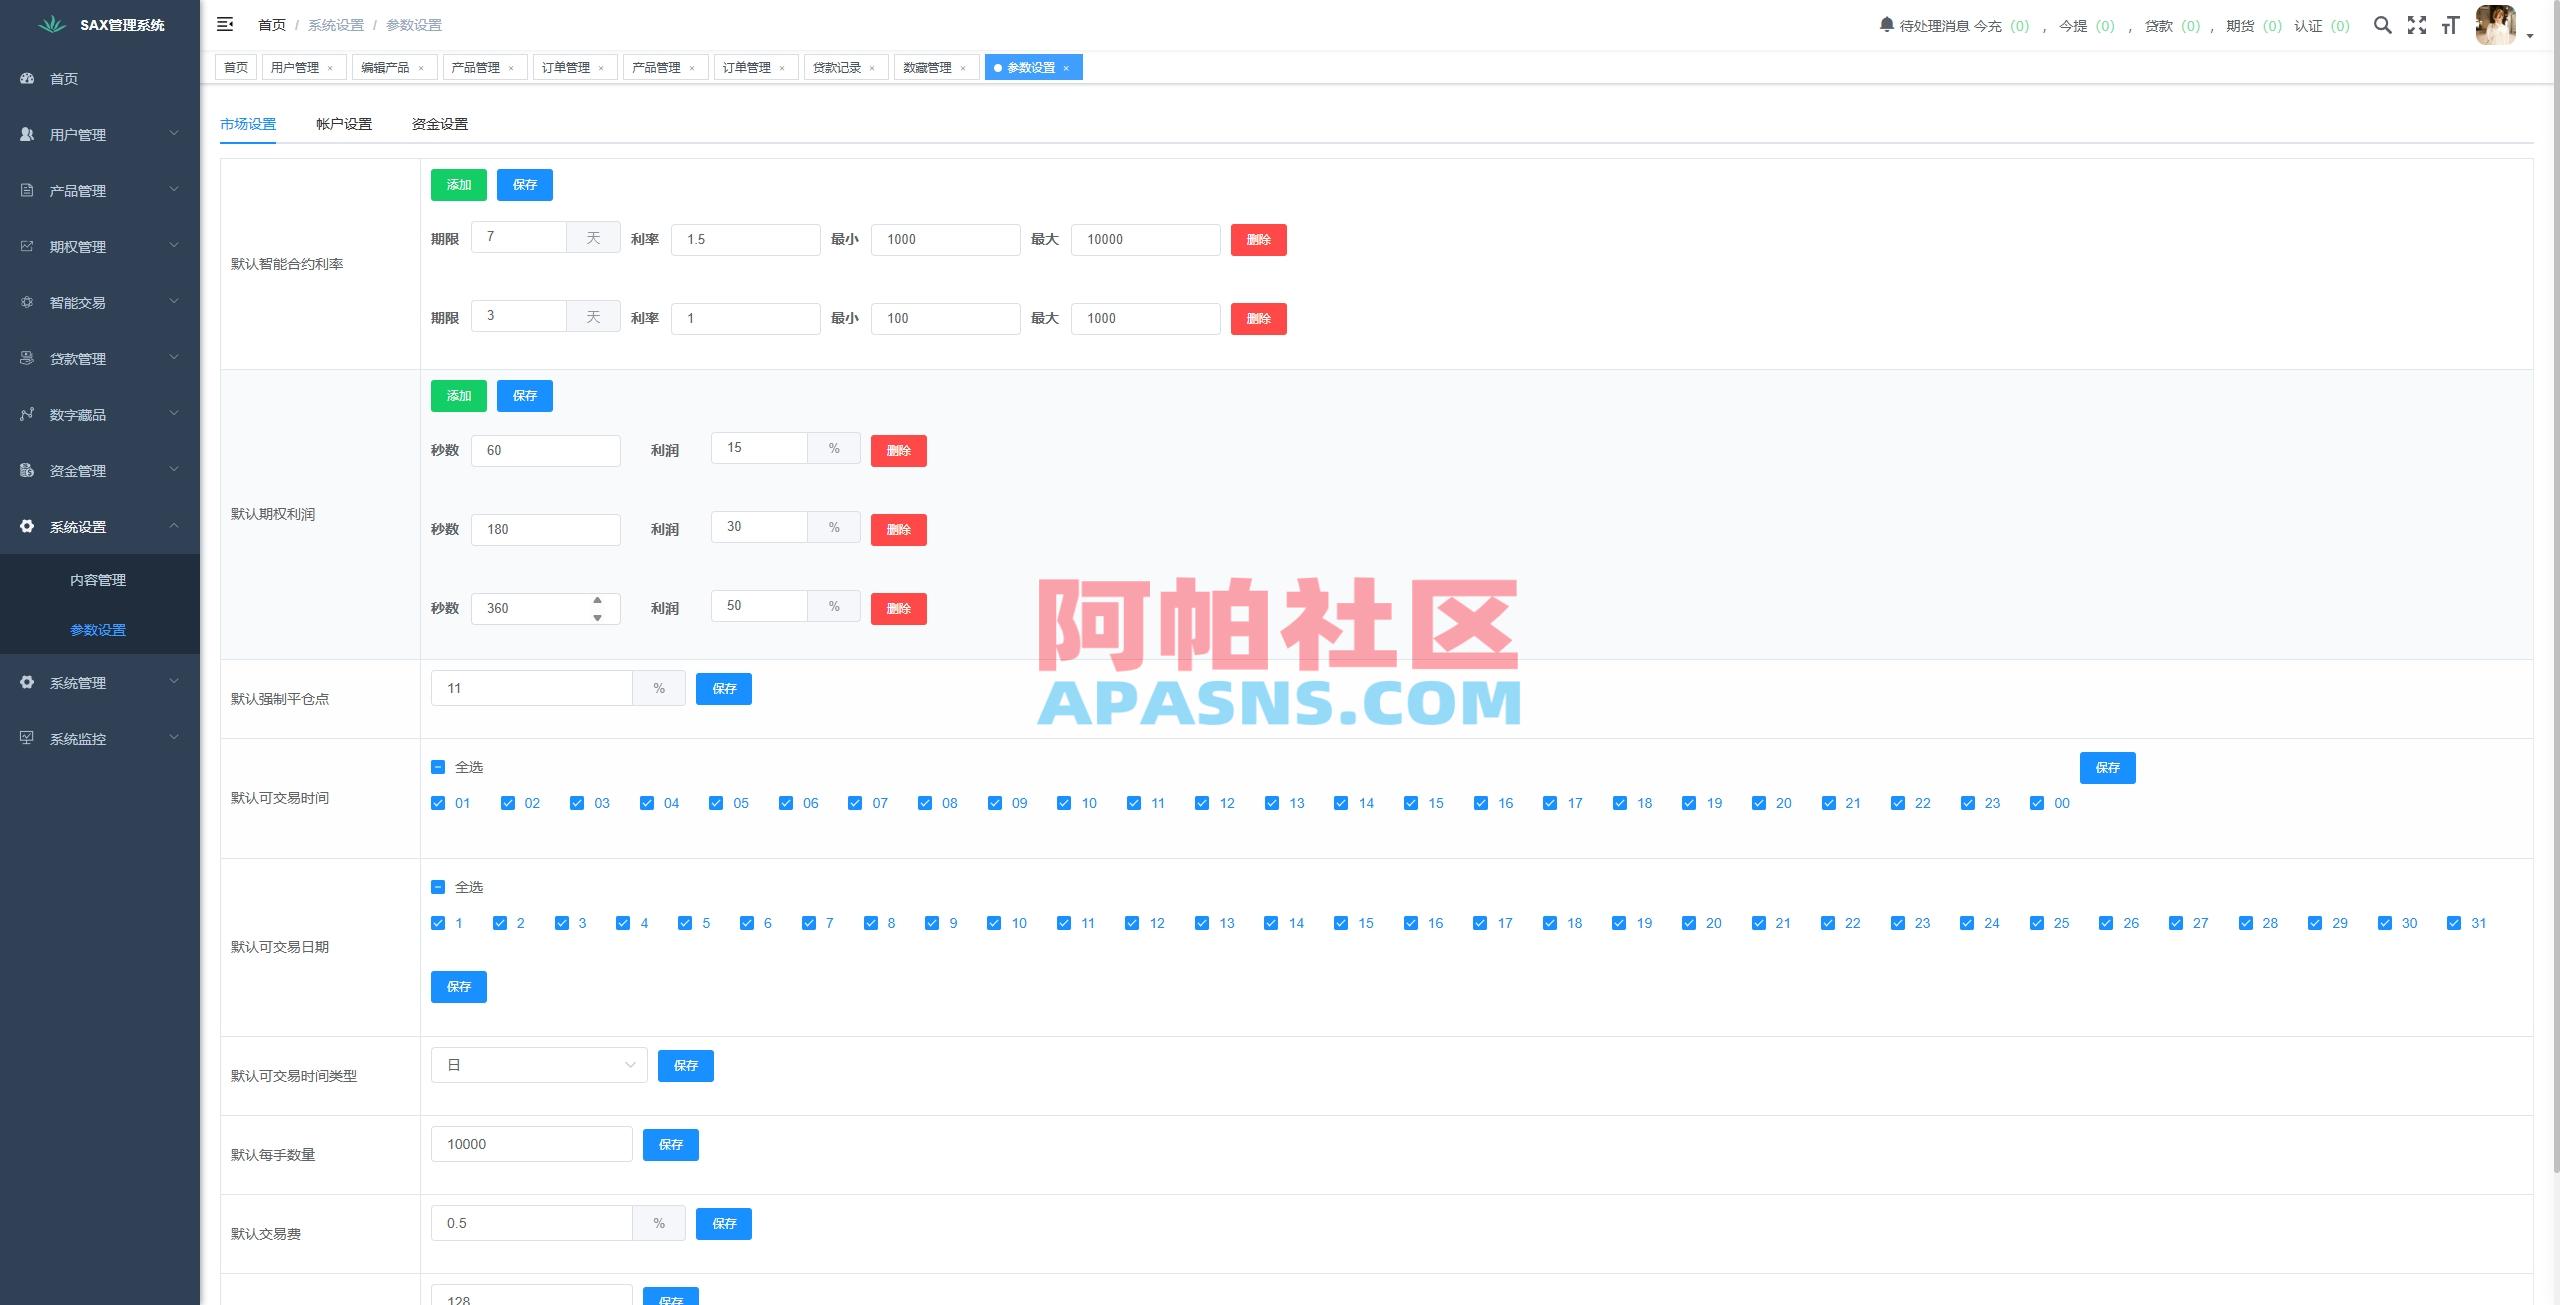Open the 数字藏品 section via its sidebar icon
Screen dimensions: 2560x1305
coord(26,414)
